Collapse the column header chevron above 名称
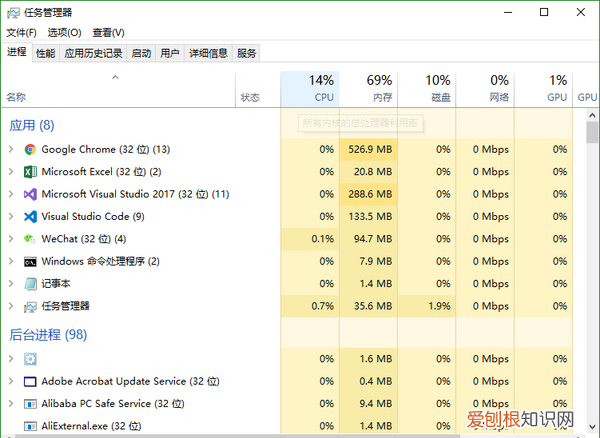This screenshot has height=438, width=600. (x=115, y=77)
